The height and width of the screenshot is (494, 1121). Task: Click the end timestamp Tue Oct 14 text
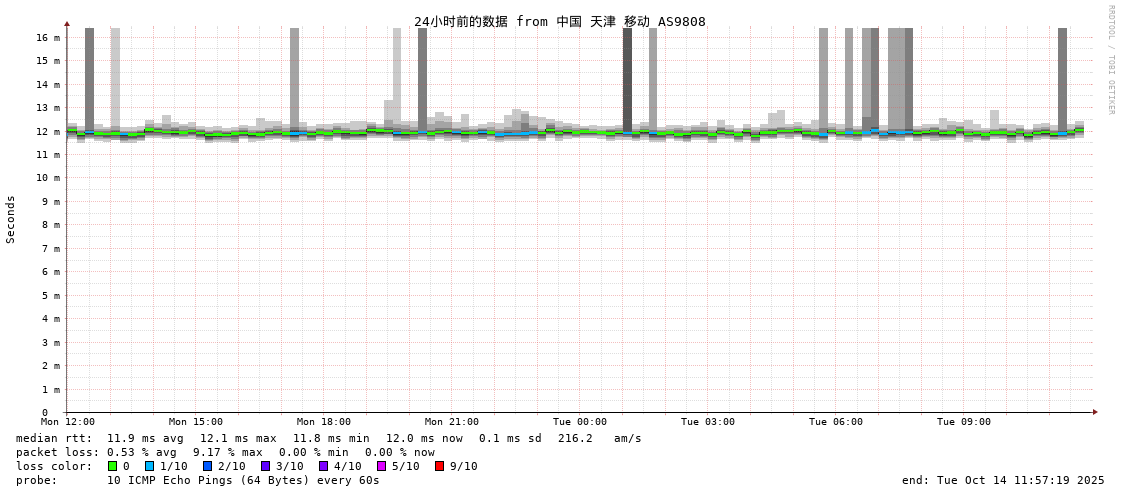click(x=1003, y=480)
